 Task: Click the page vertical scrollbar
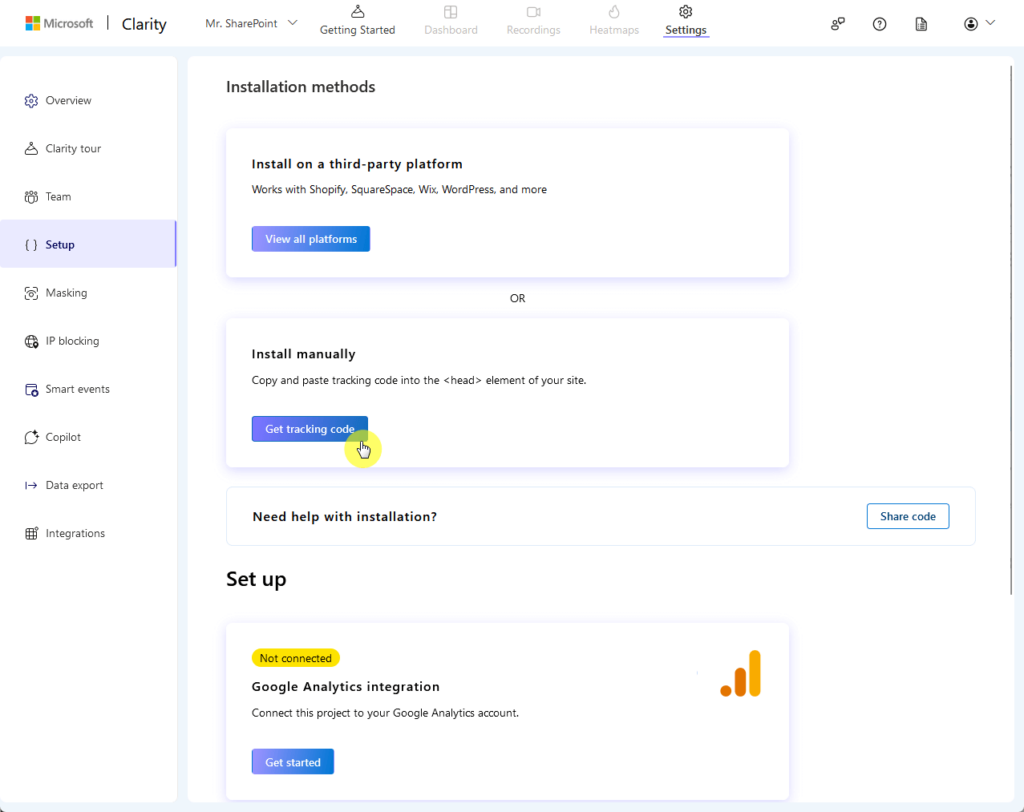[x=1012, y=330]
